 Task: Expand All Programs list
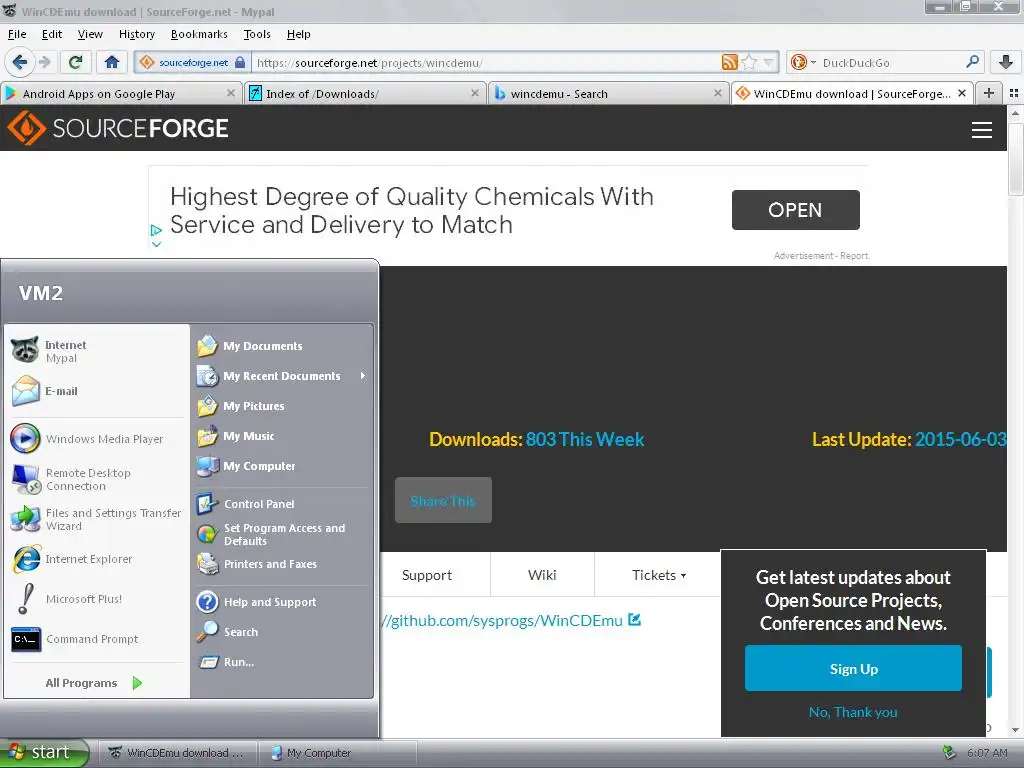tap(95, 682)
